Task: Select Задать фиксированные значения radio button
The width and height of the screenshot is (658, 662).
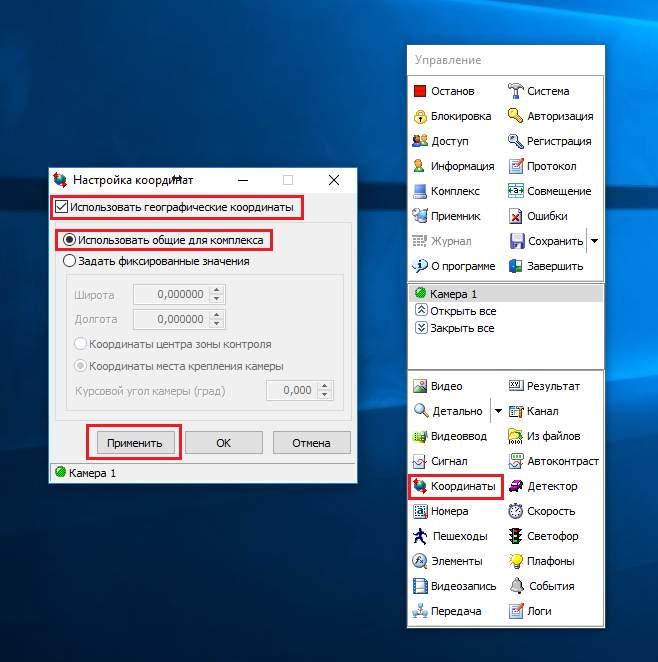Action: [x=69, y=261]
